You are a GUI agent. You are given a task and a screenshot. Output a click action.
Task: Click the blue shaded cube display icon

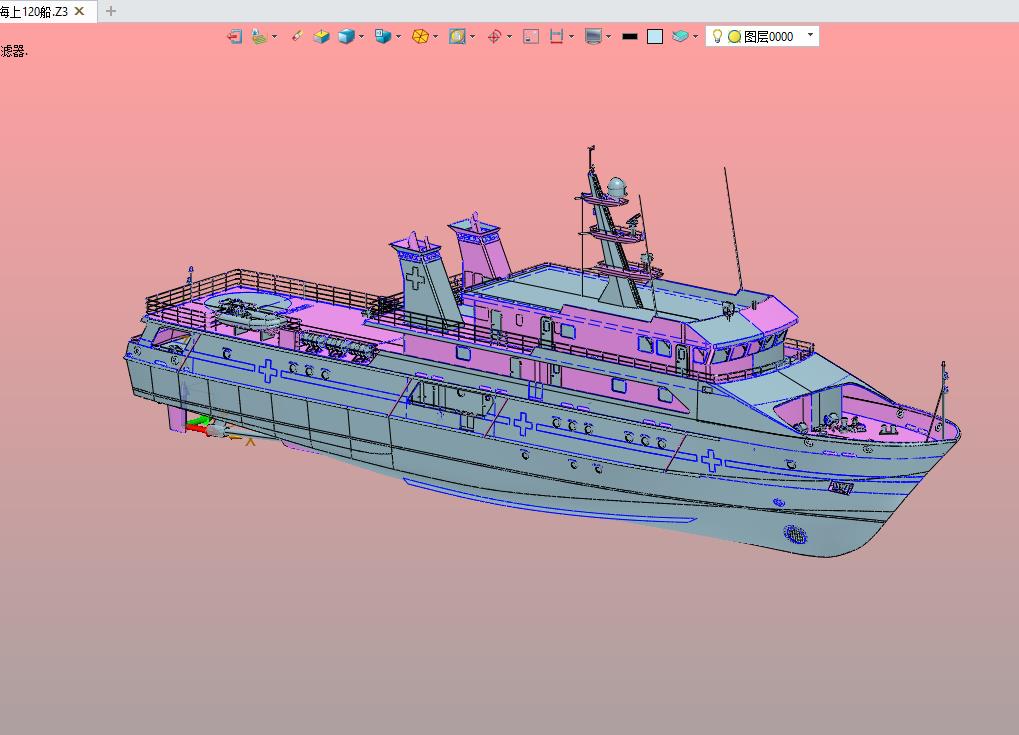[x=346, y=36]
